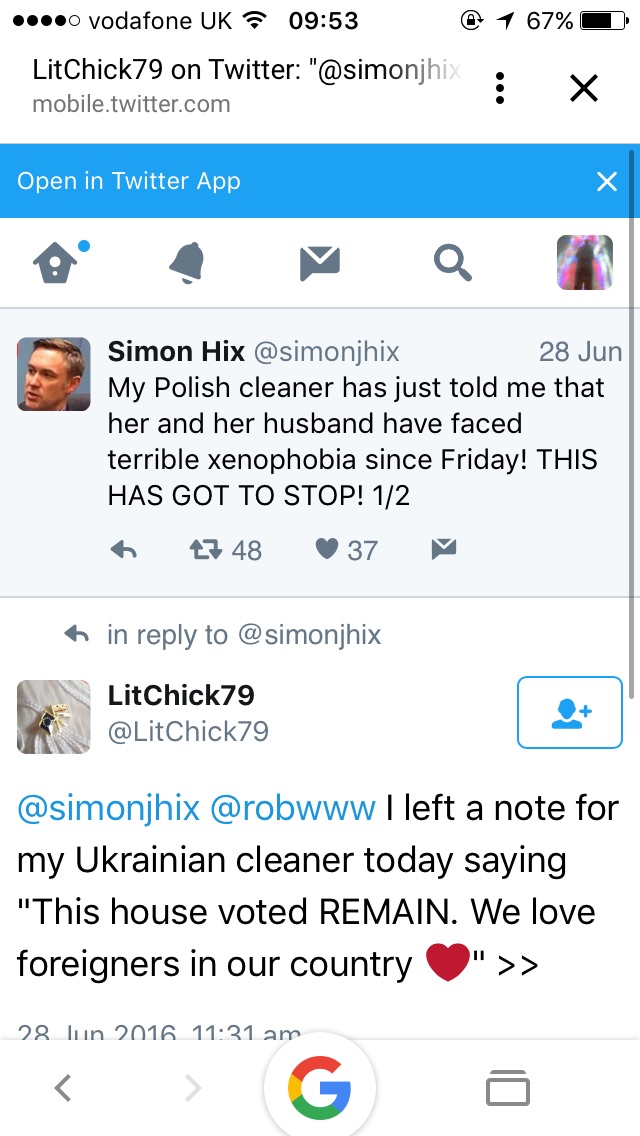Tap the search magnifier icon

pyautogui.click(x=452, y=263)
